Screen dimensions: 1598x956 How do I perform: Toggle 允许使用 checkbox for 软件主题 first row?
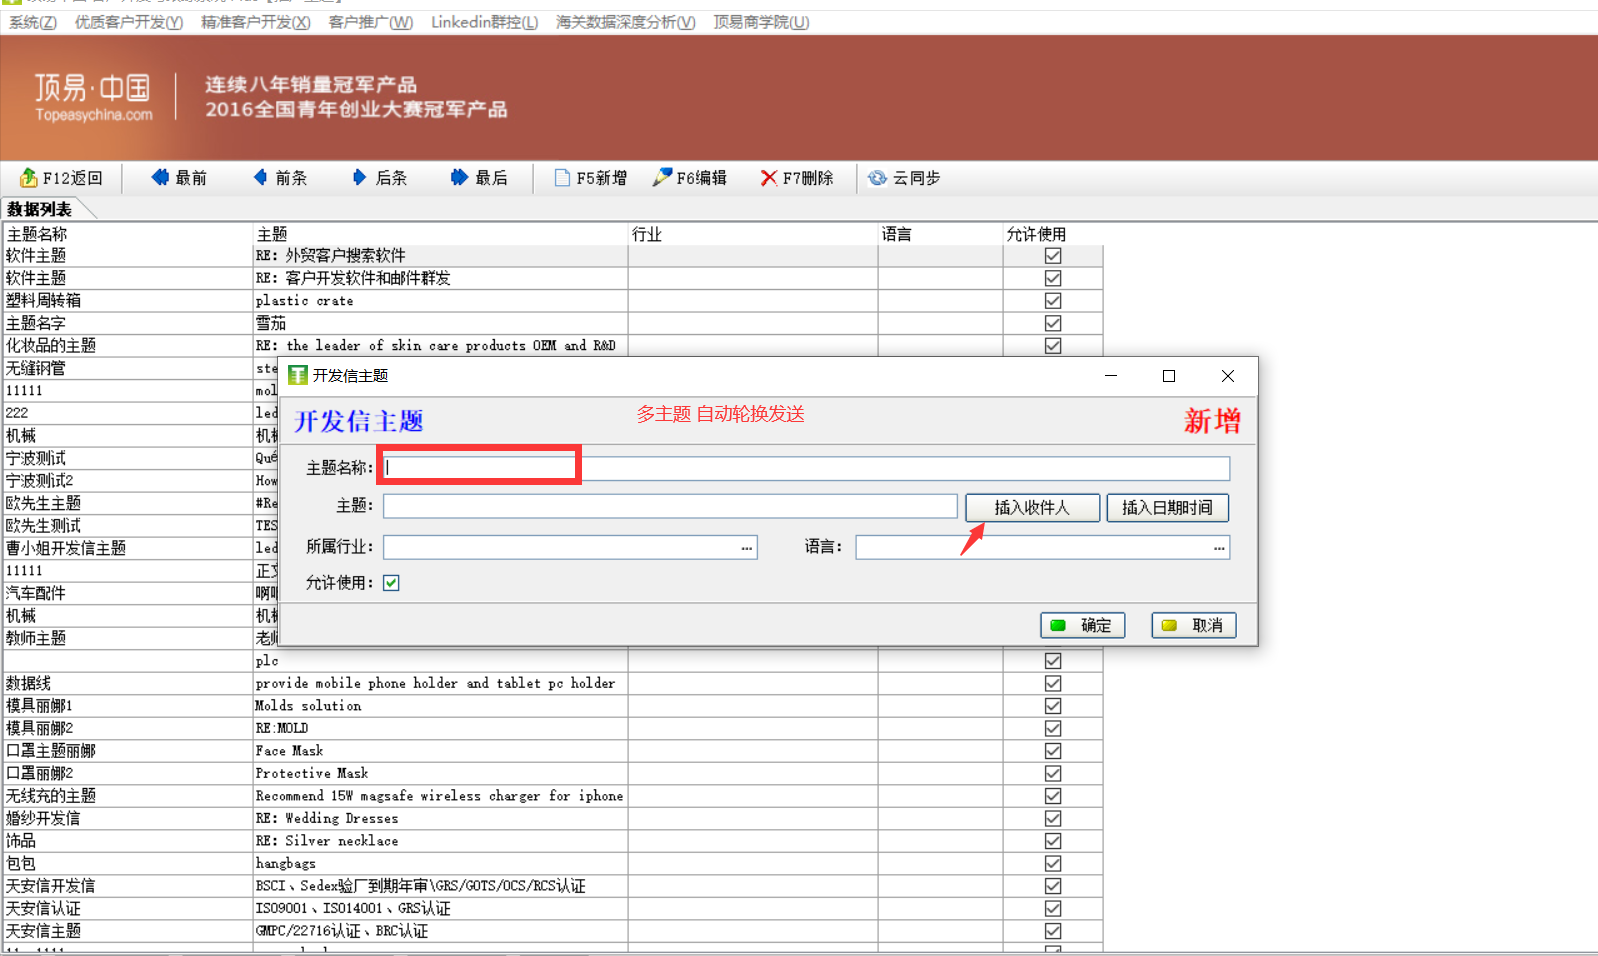[1053, 256]
